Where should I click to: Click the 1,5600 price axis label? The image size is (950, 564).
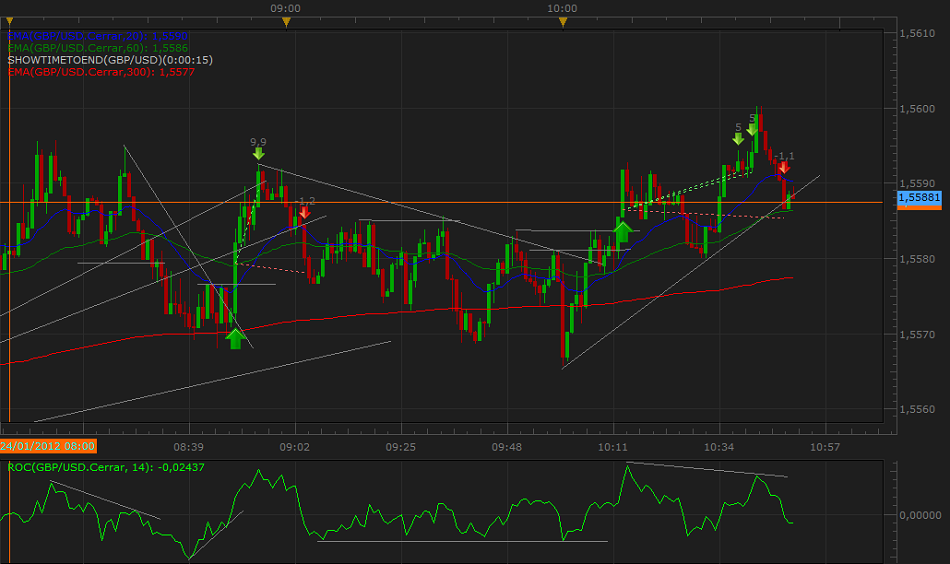(917, 109)
